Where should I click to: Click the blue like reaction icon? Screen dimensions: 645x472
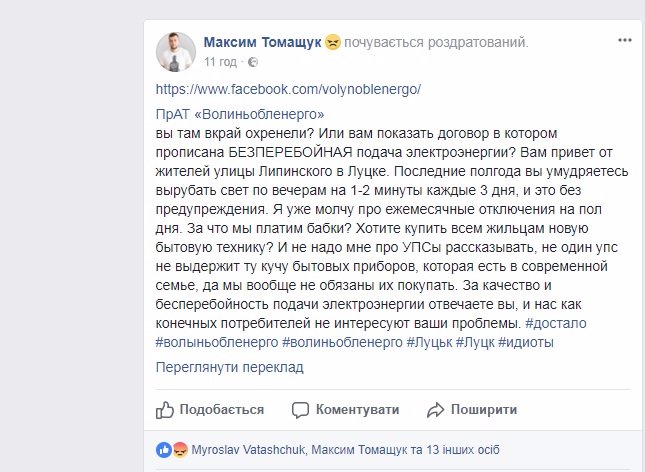click(x=164, y=450)
